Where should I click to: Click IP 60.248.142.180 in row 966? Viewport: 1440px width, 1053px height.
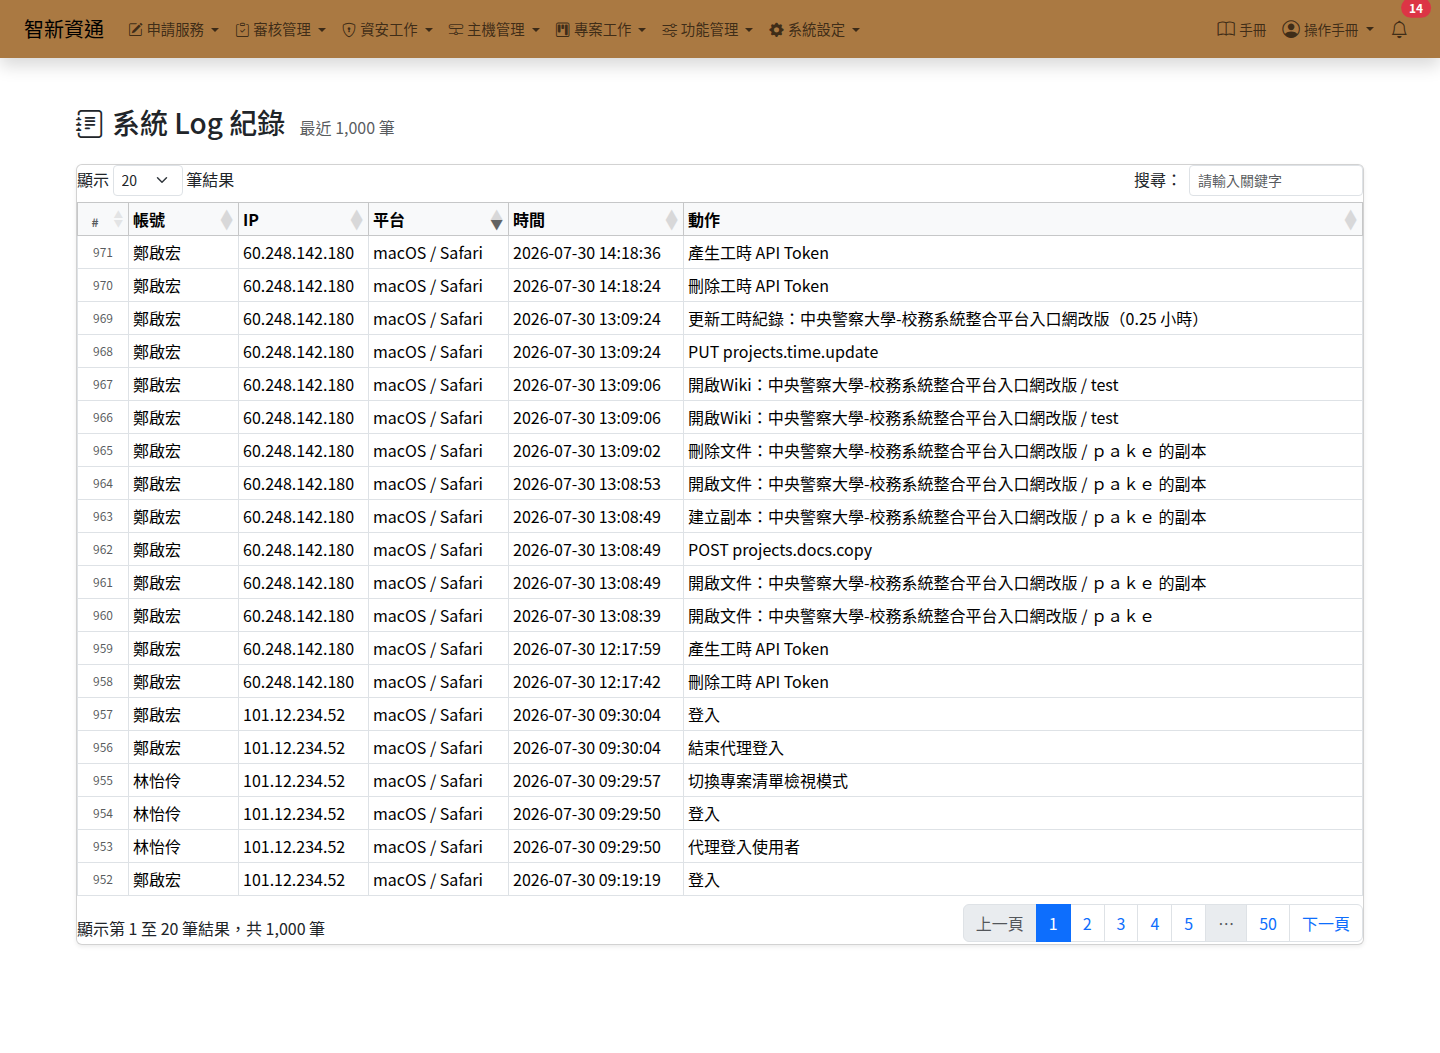tap(299, 418)
